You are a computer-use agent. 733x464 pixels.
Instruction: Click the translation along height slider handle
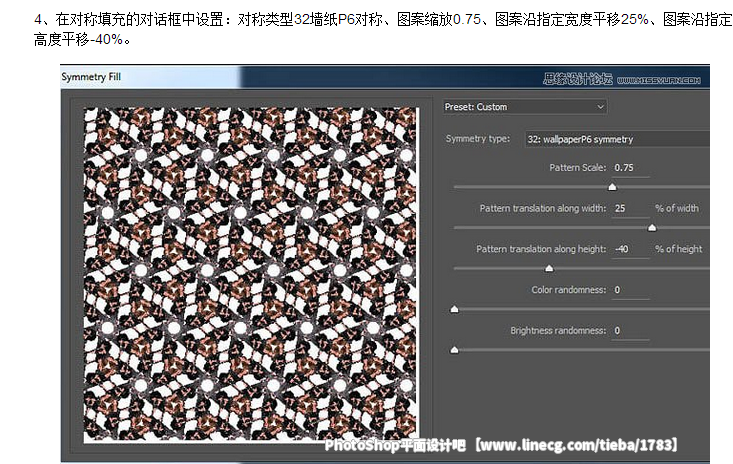549,269
